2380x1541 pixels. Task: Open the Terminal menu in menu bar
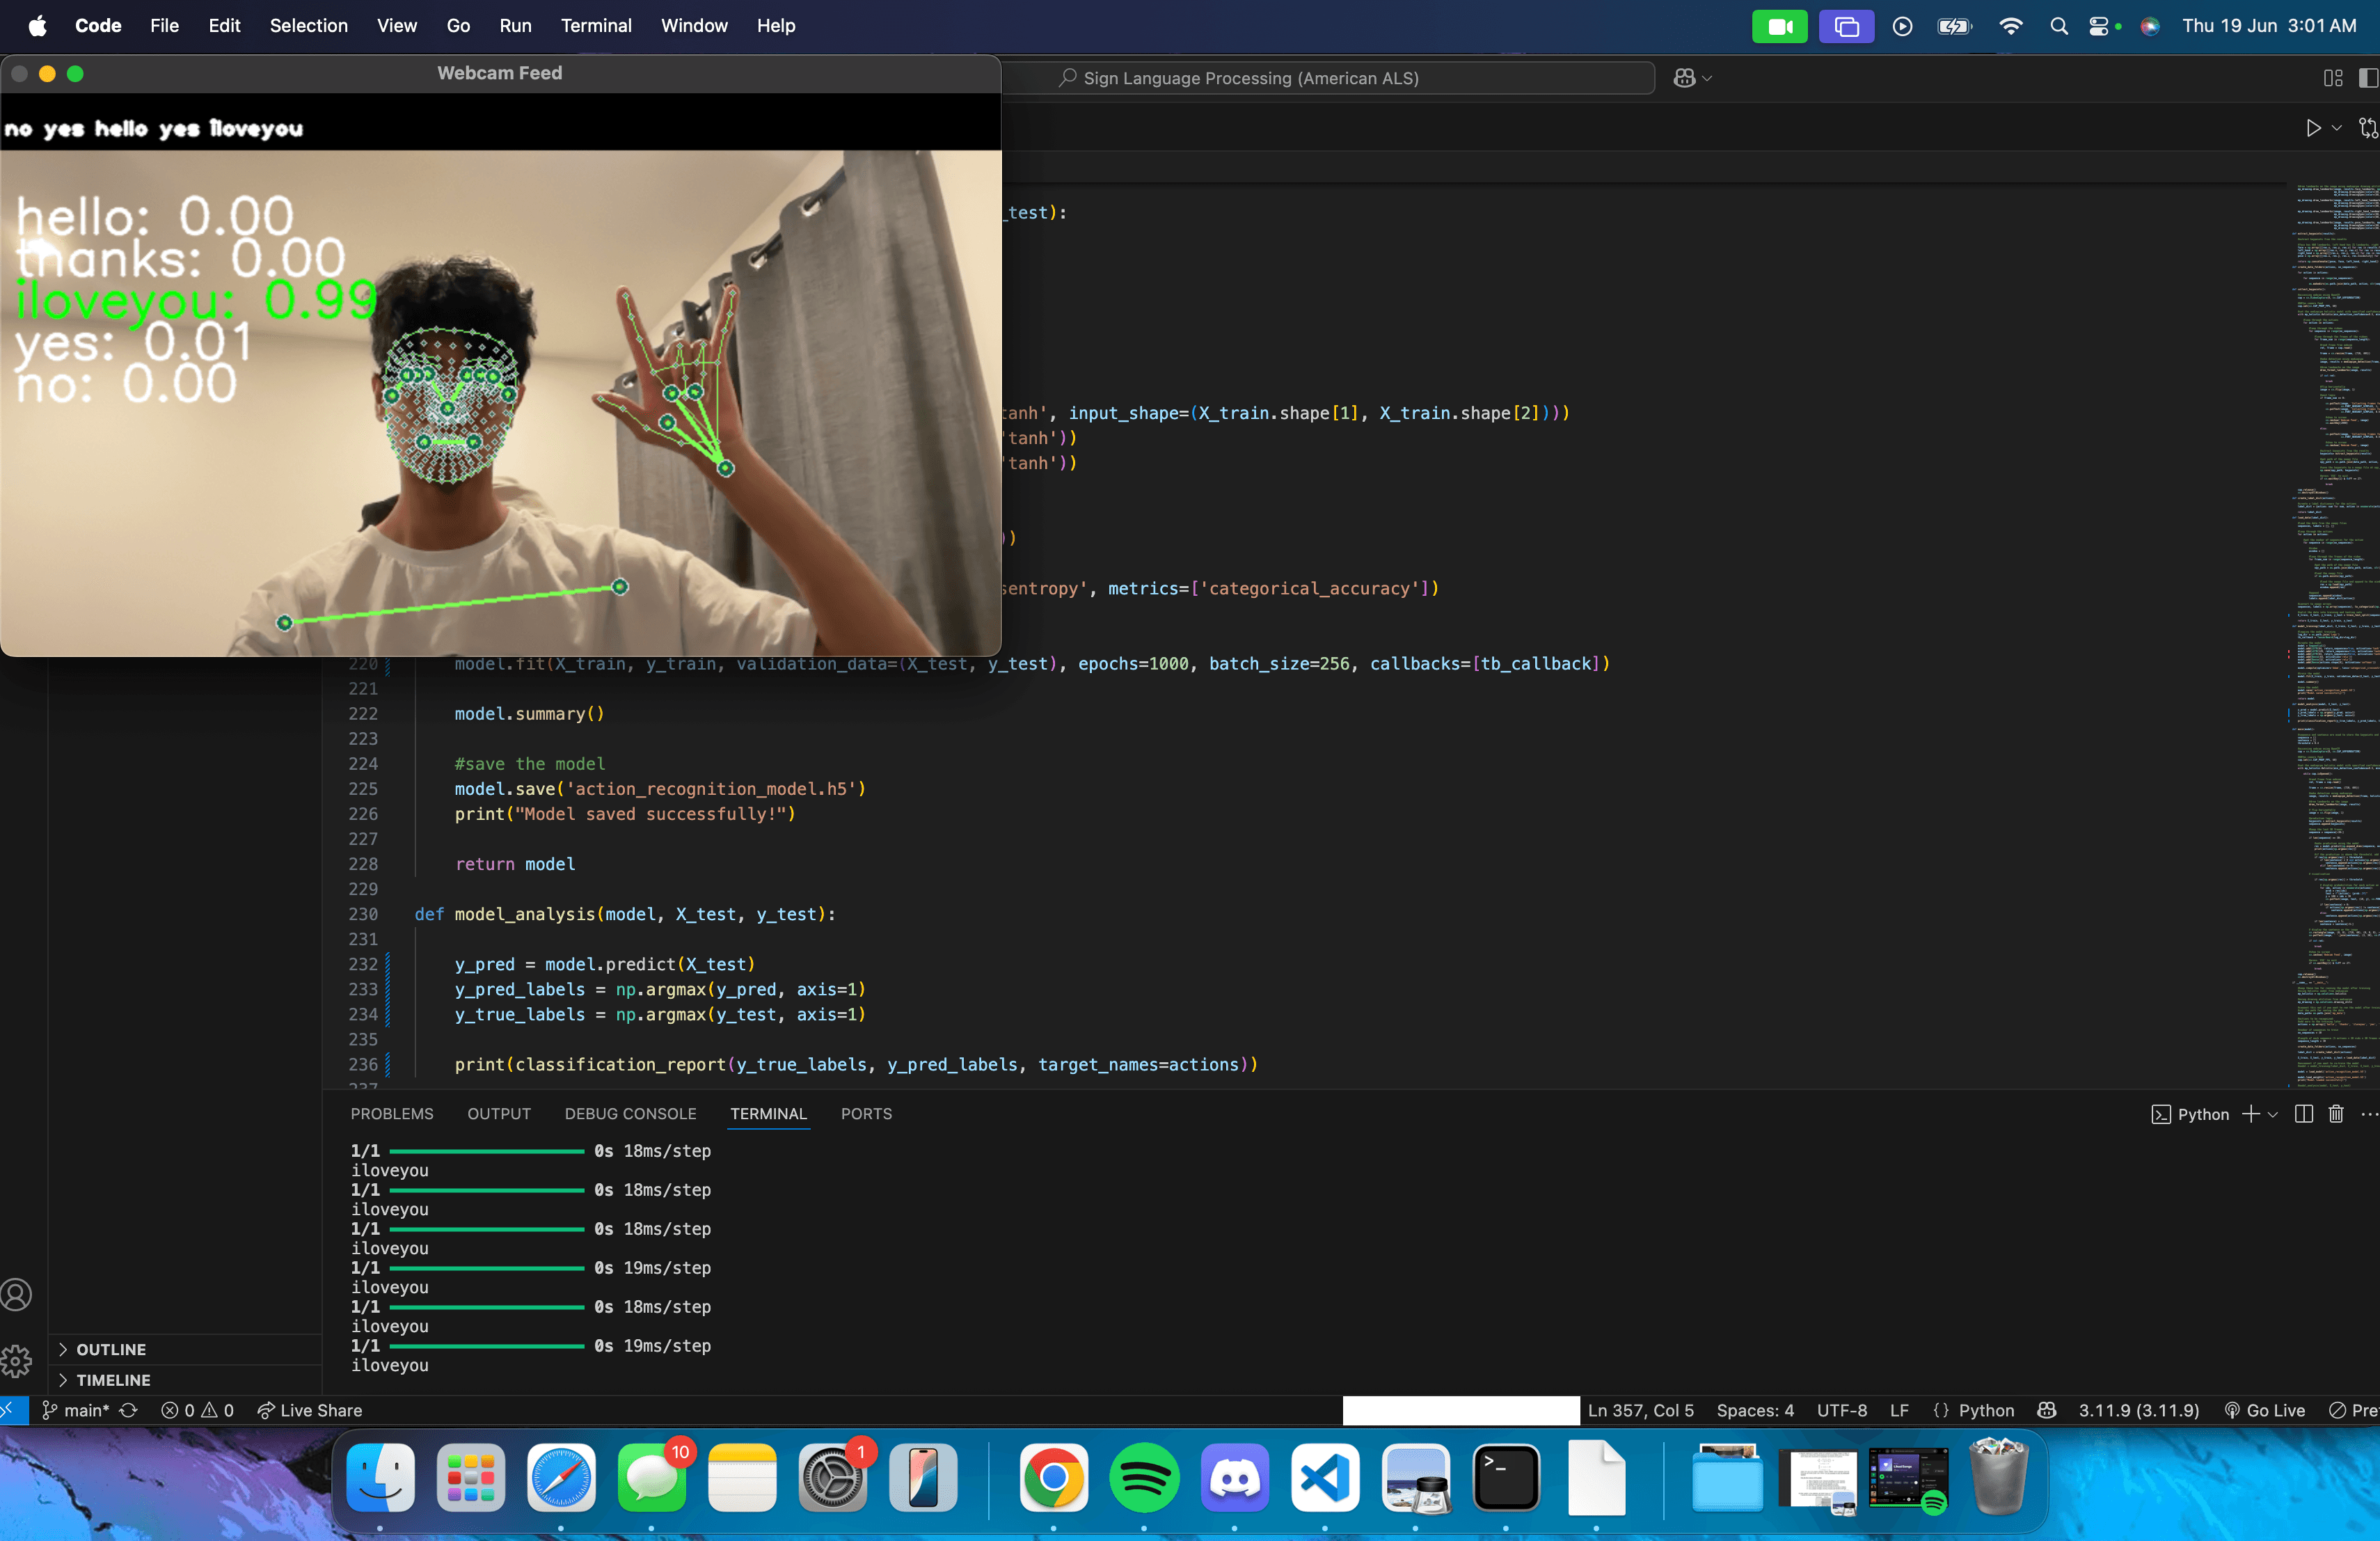[596, 26]
